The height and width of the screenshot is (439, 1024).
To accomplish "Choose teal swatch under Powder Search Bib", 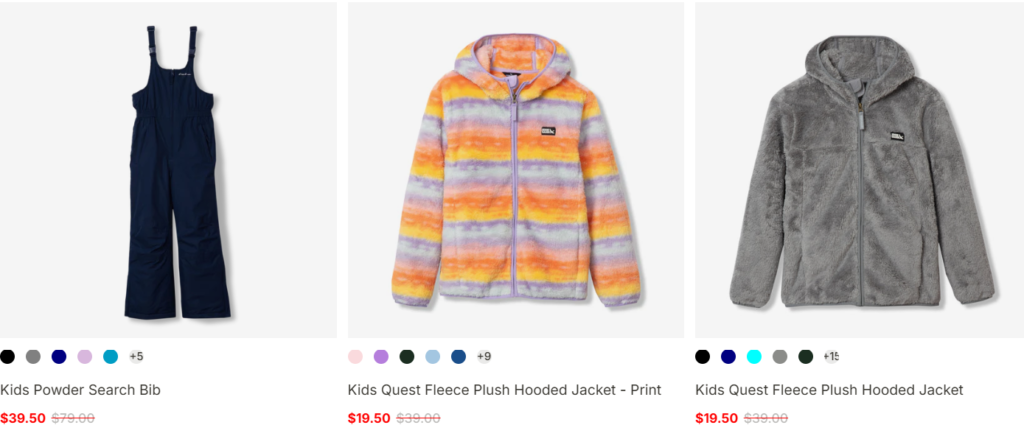I will (111, 357).
